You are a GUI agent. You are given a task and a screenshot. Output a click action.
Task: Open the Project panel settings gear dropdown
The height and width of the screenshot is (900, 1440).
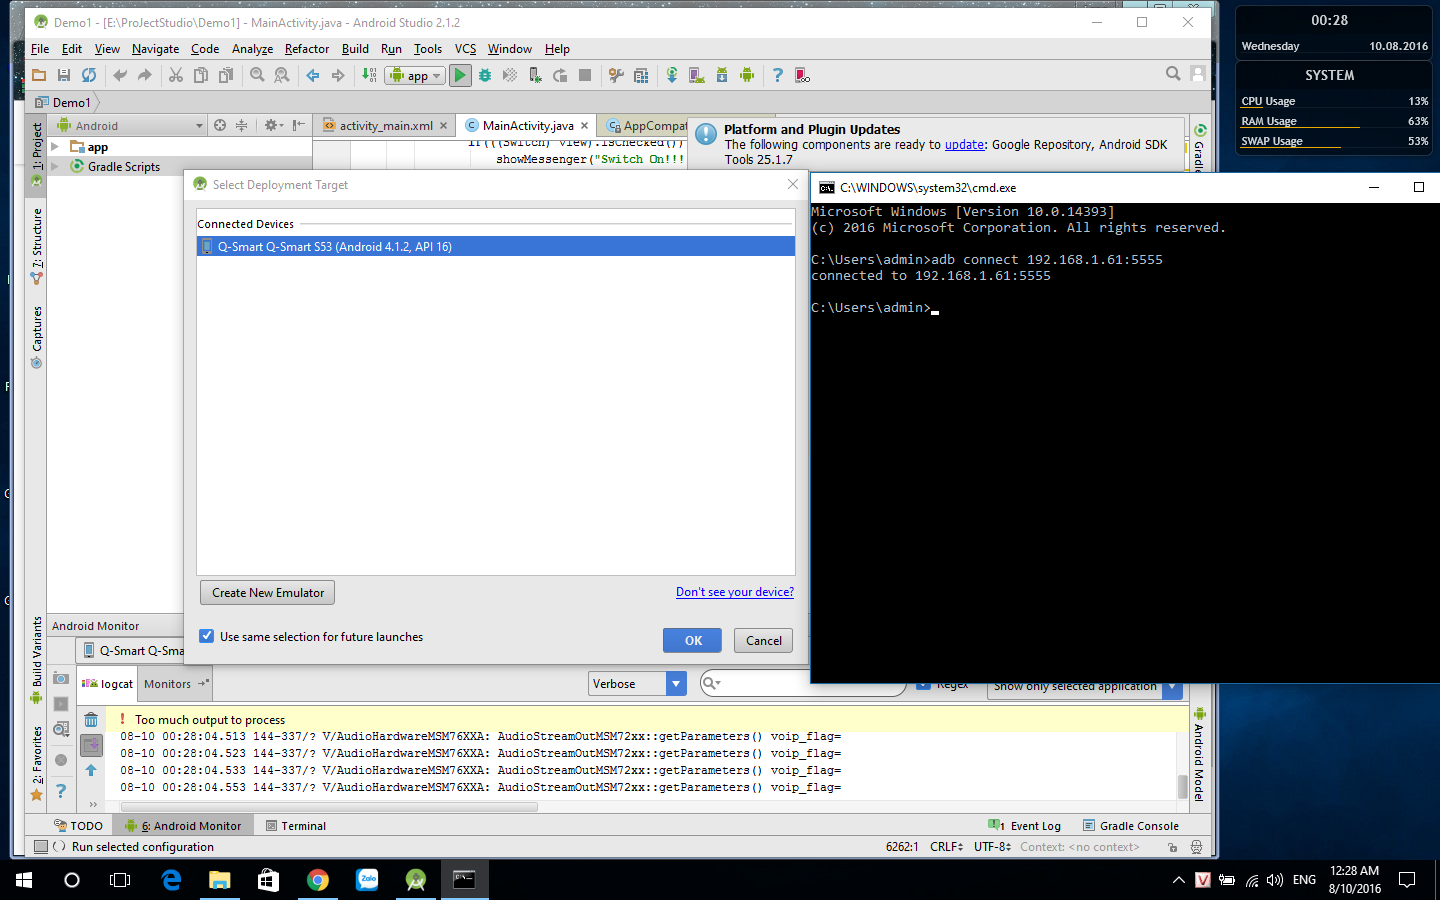click(x=272, y=125)
